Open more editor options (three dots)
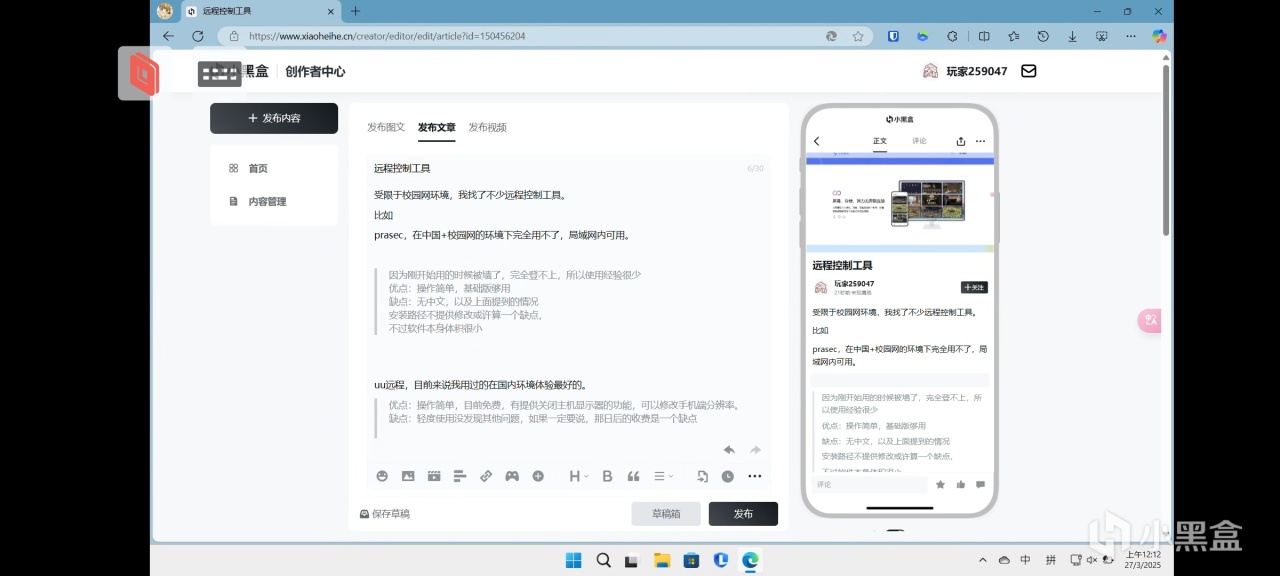The width and height of the screenshot is (1280, 576). [x=755, y=476]
